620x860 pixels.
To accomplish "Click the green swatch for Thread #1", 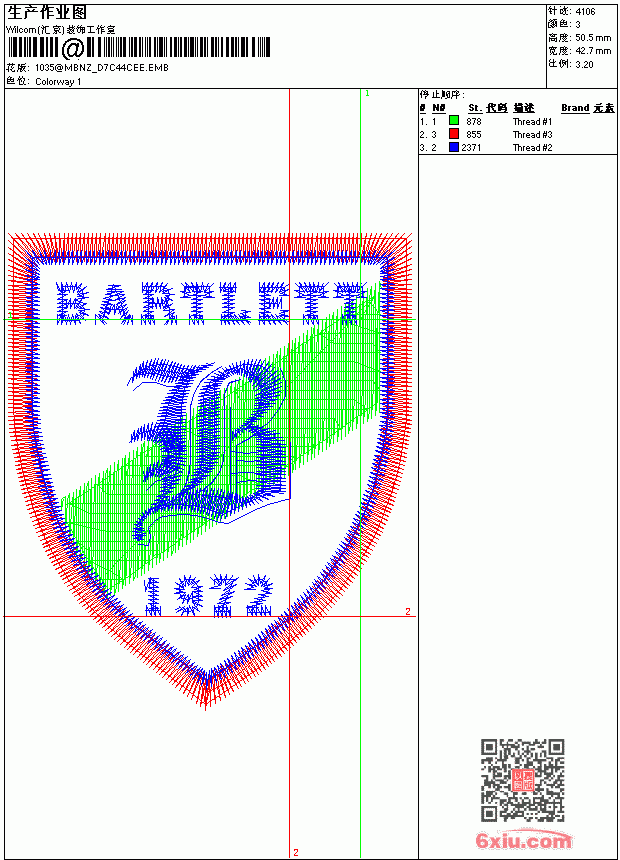I will click(454, 121).
